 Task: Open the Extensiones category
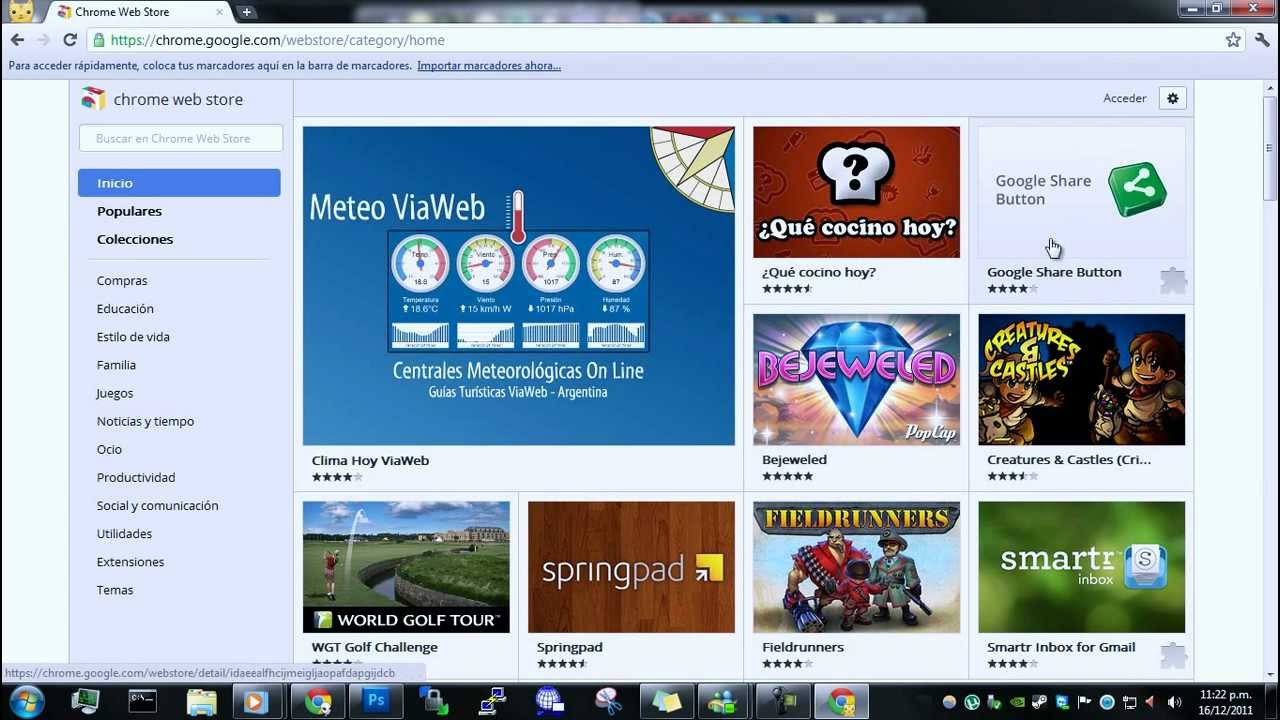click(130, 561)
